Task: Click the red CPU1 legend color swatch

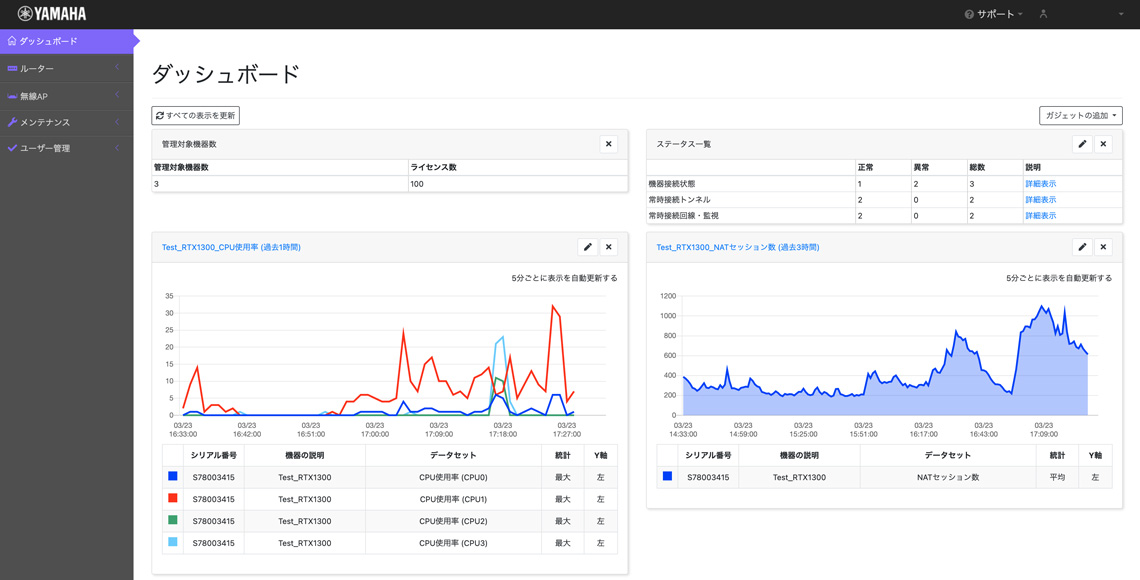Action: tap(171, 498)
